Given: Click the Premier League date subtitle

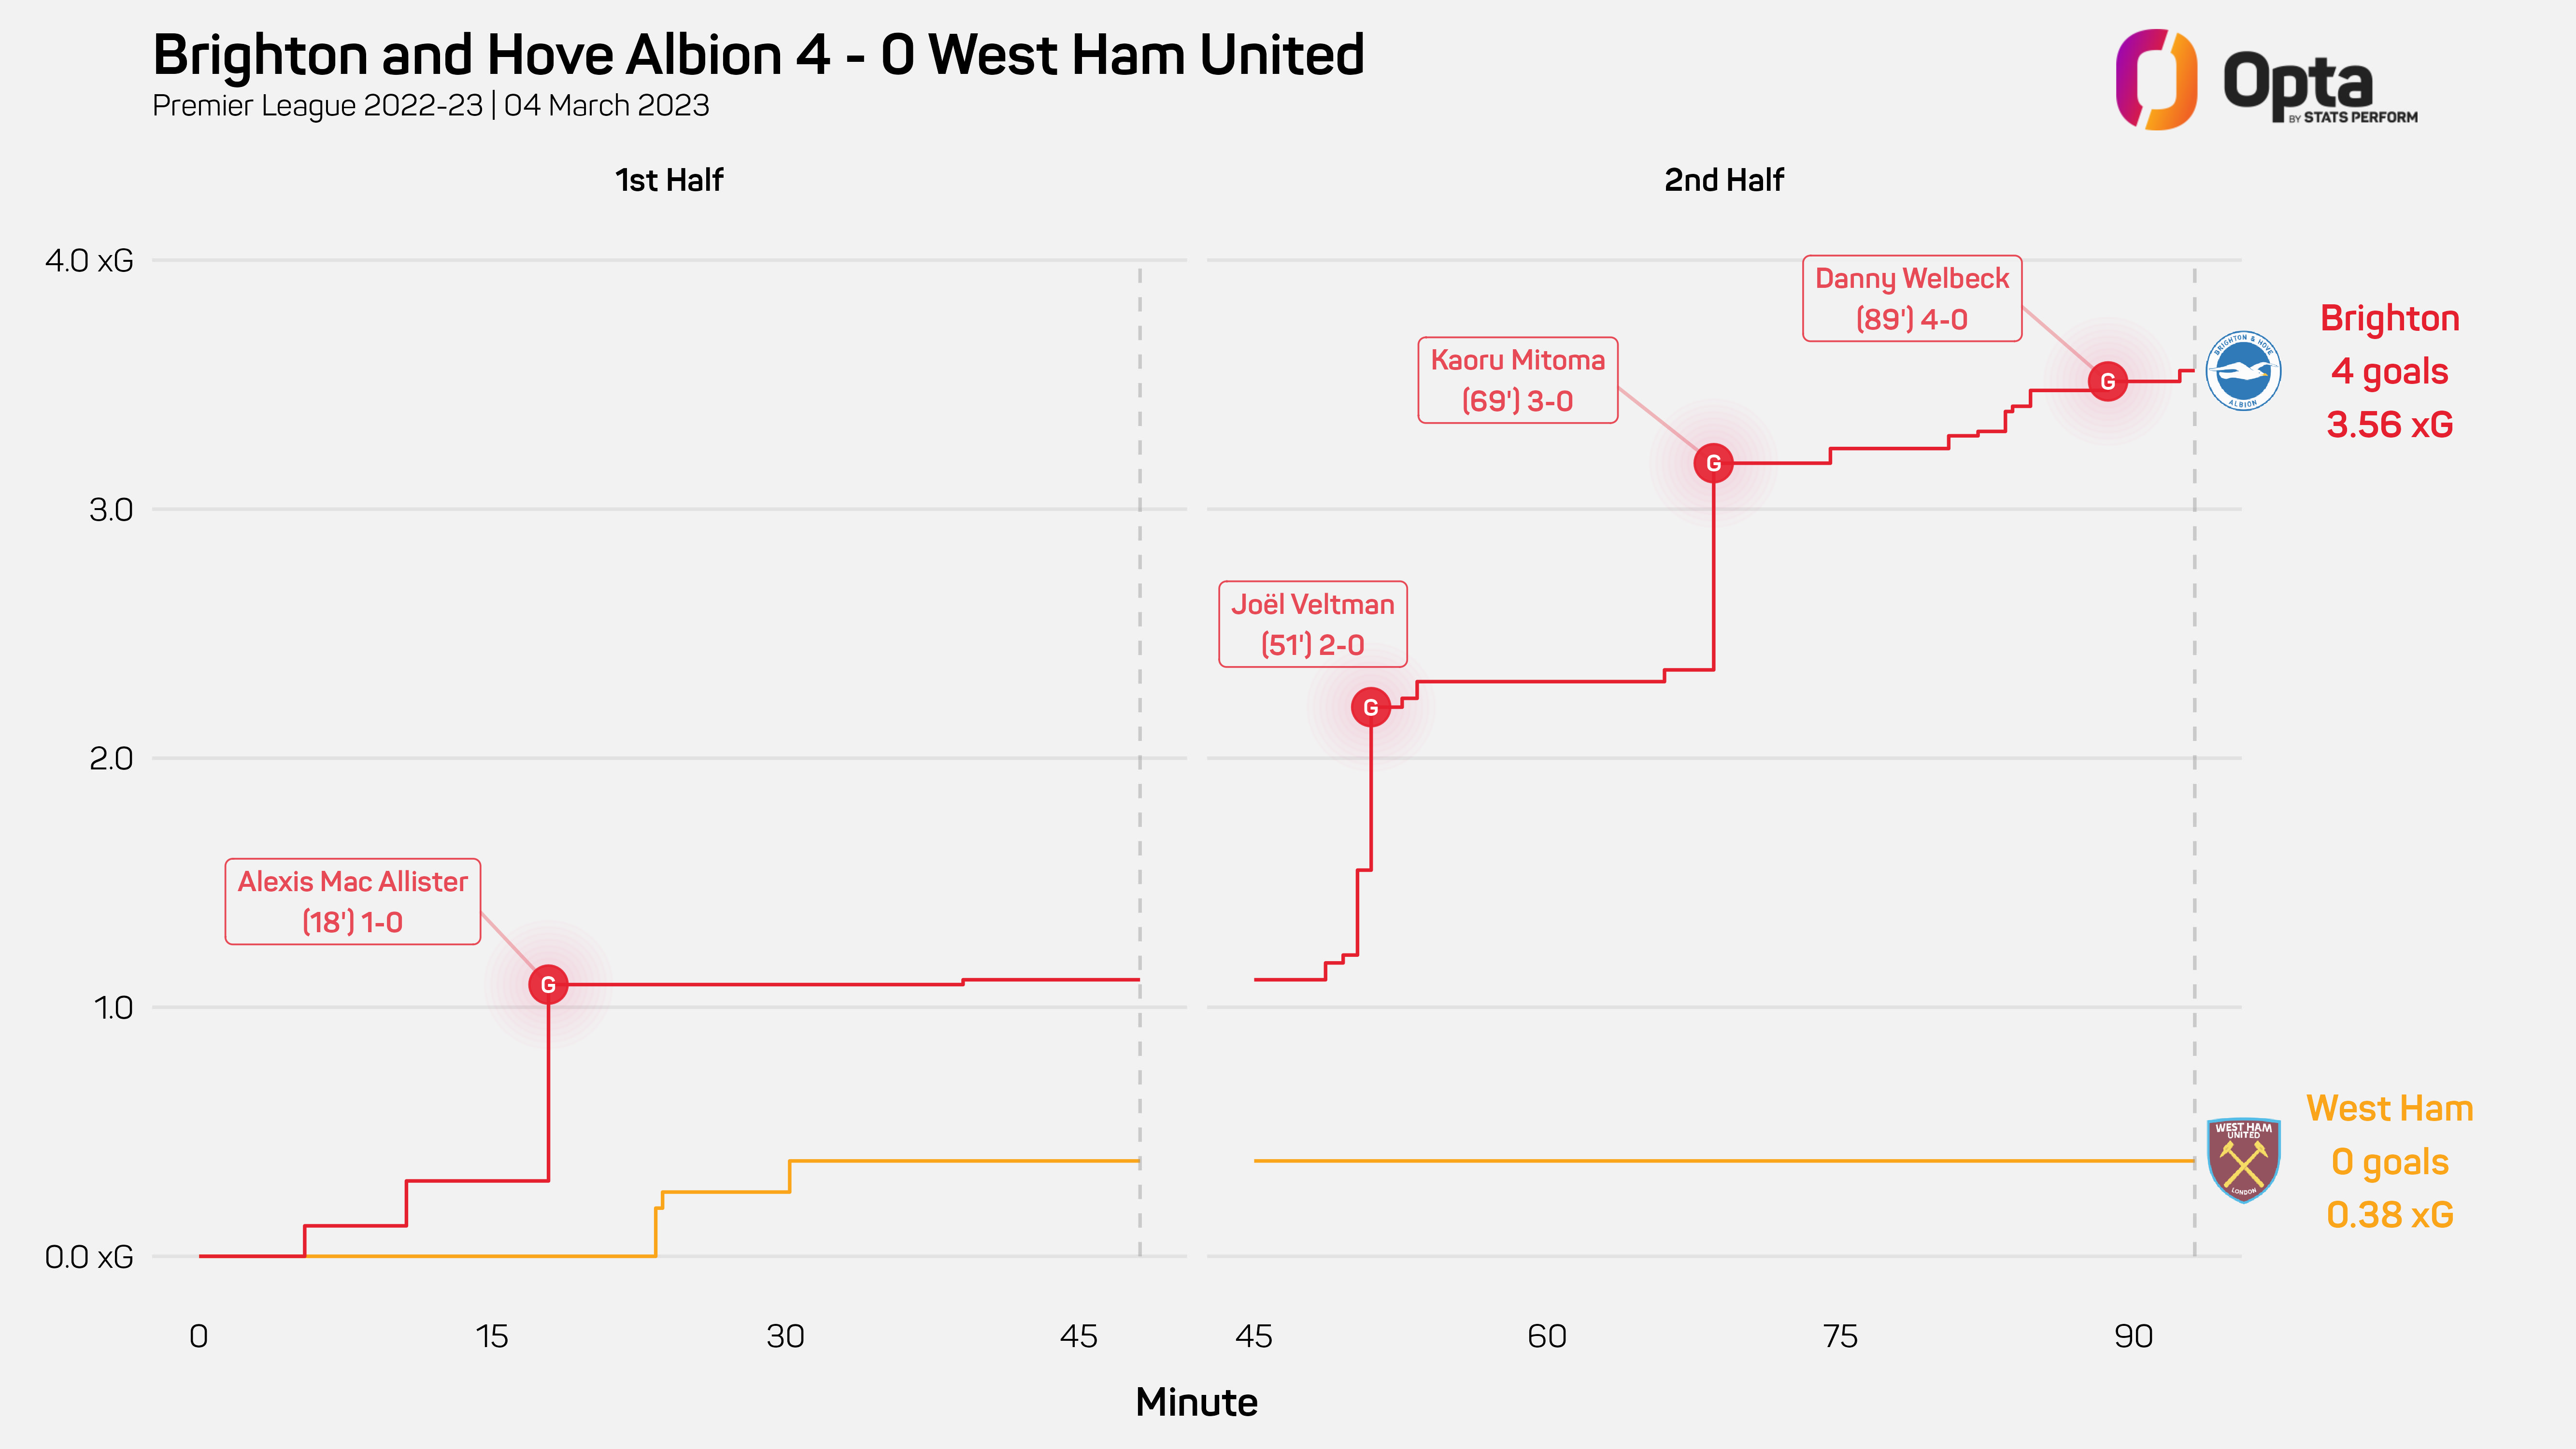Looking at the screenshot, I should click(x=431, y=105).
